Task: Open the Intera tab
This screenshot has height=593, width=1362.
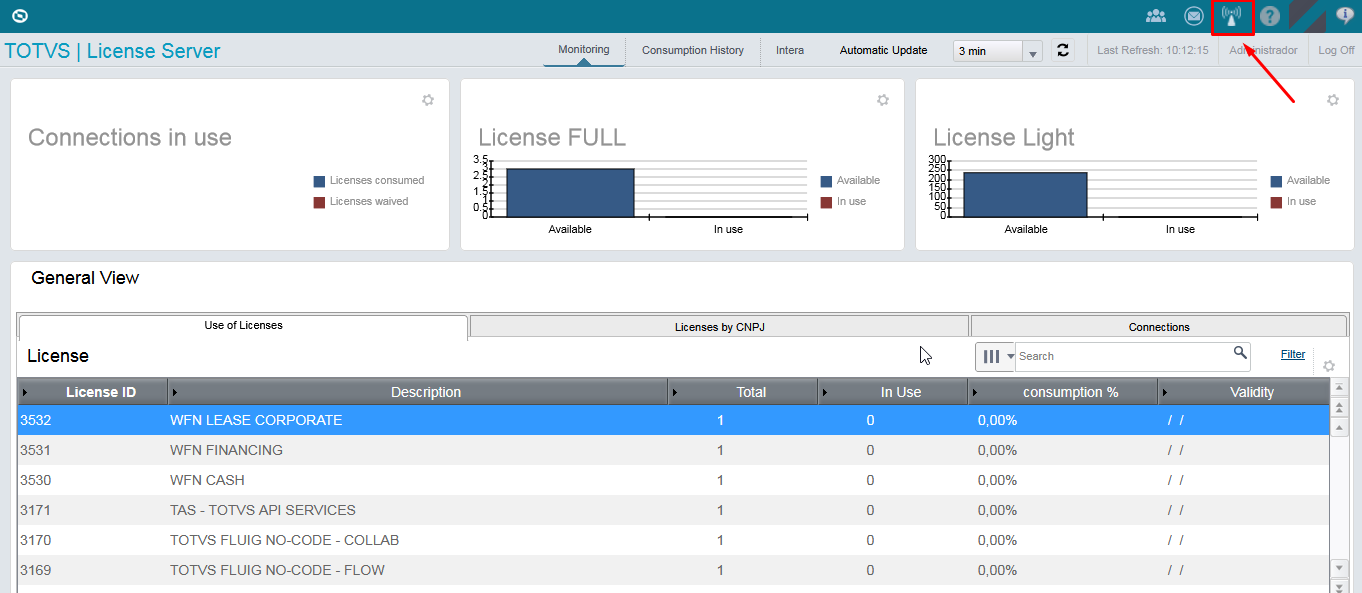Action: 790,50
